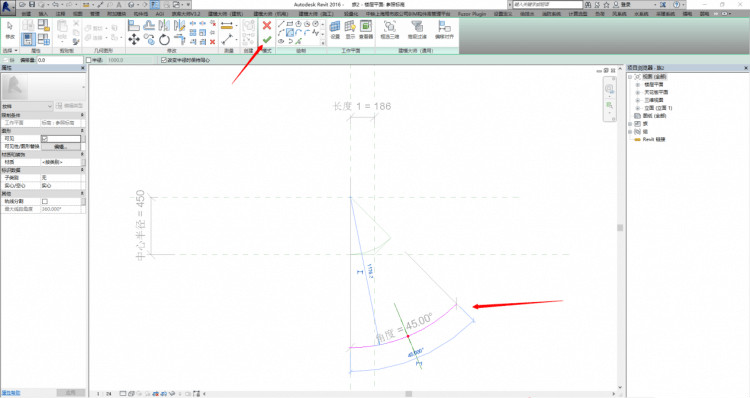750x398 pixels.
Task: Click the Save icon in quick access toolbar
Action: pos(32,4)
